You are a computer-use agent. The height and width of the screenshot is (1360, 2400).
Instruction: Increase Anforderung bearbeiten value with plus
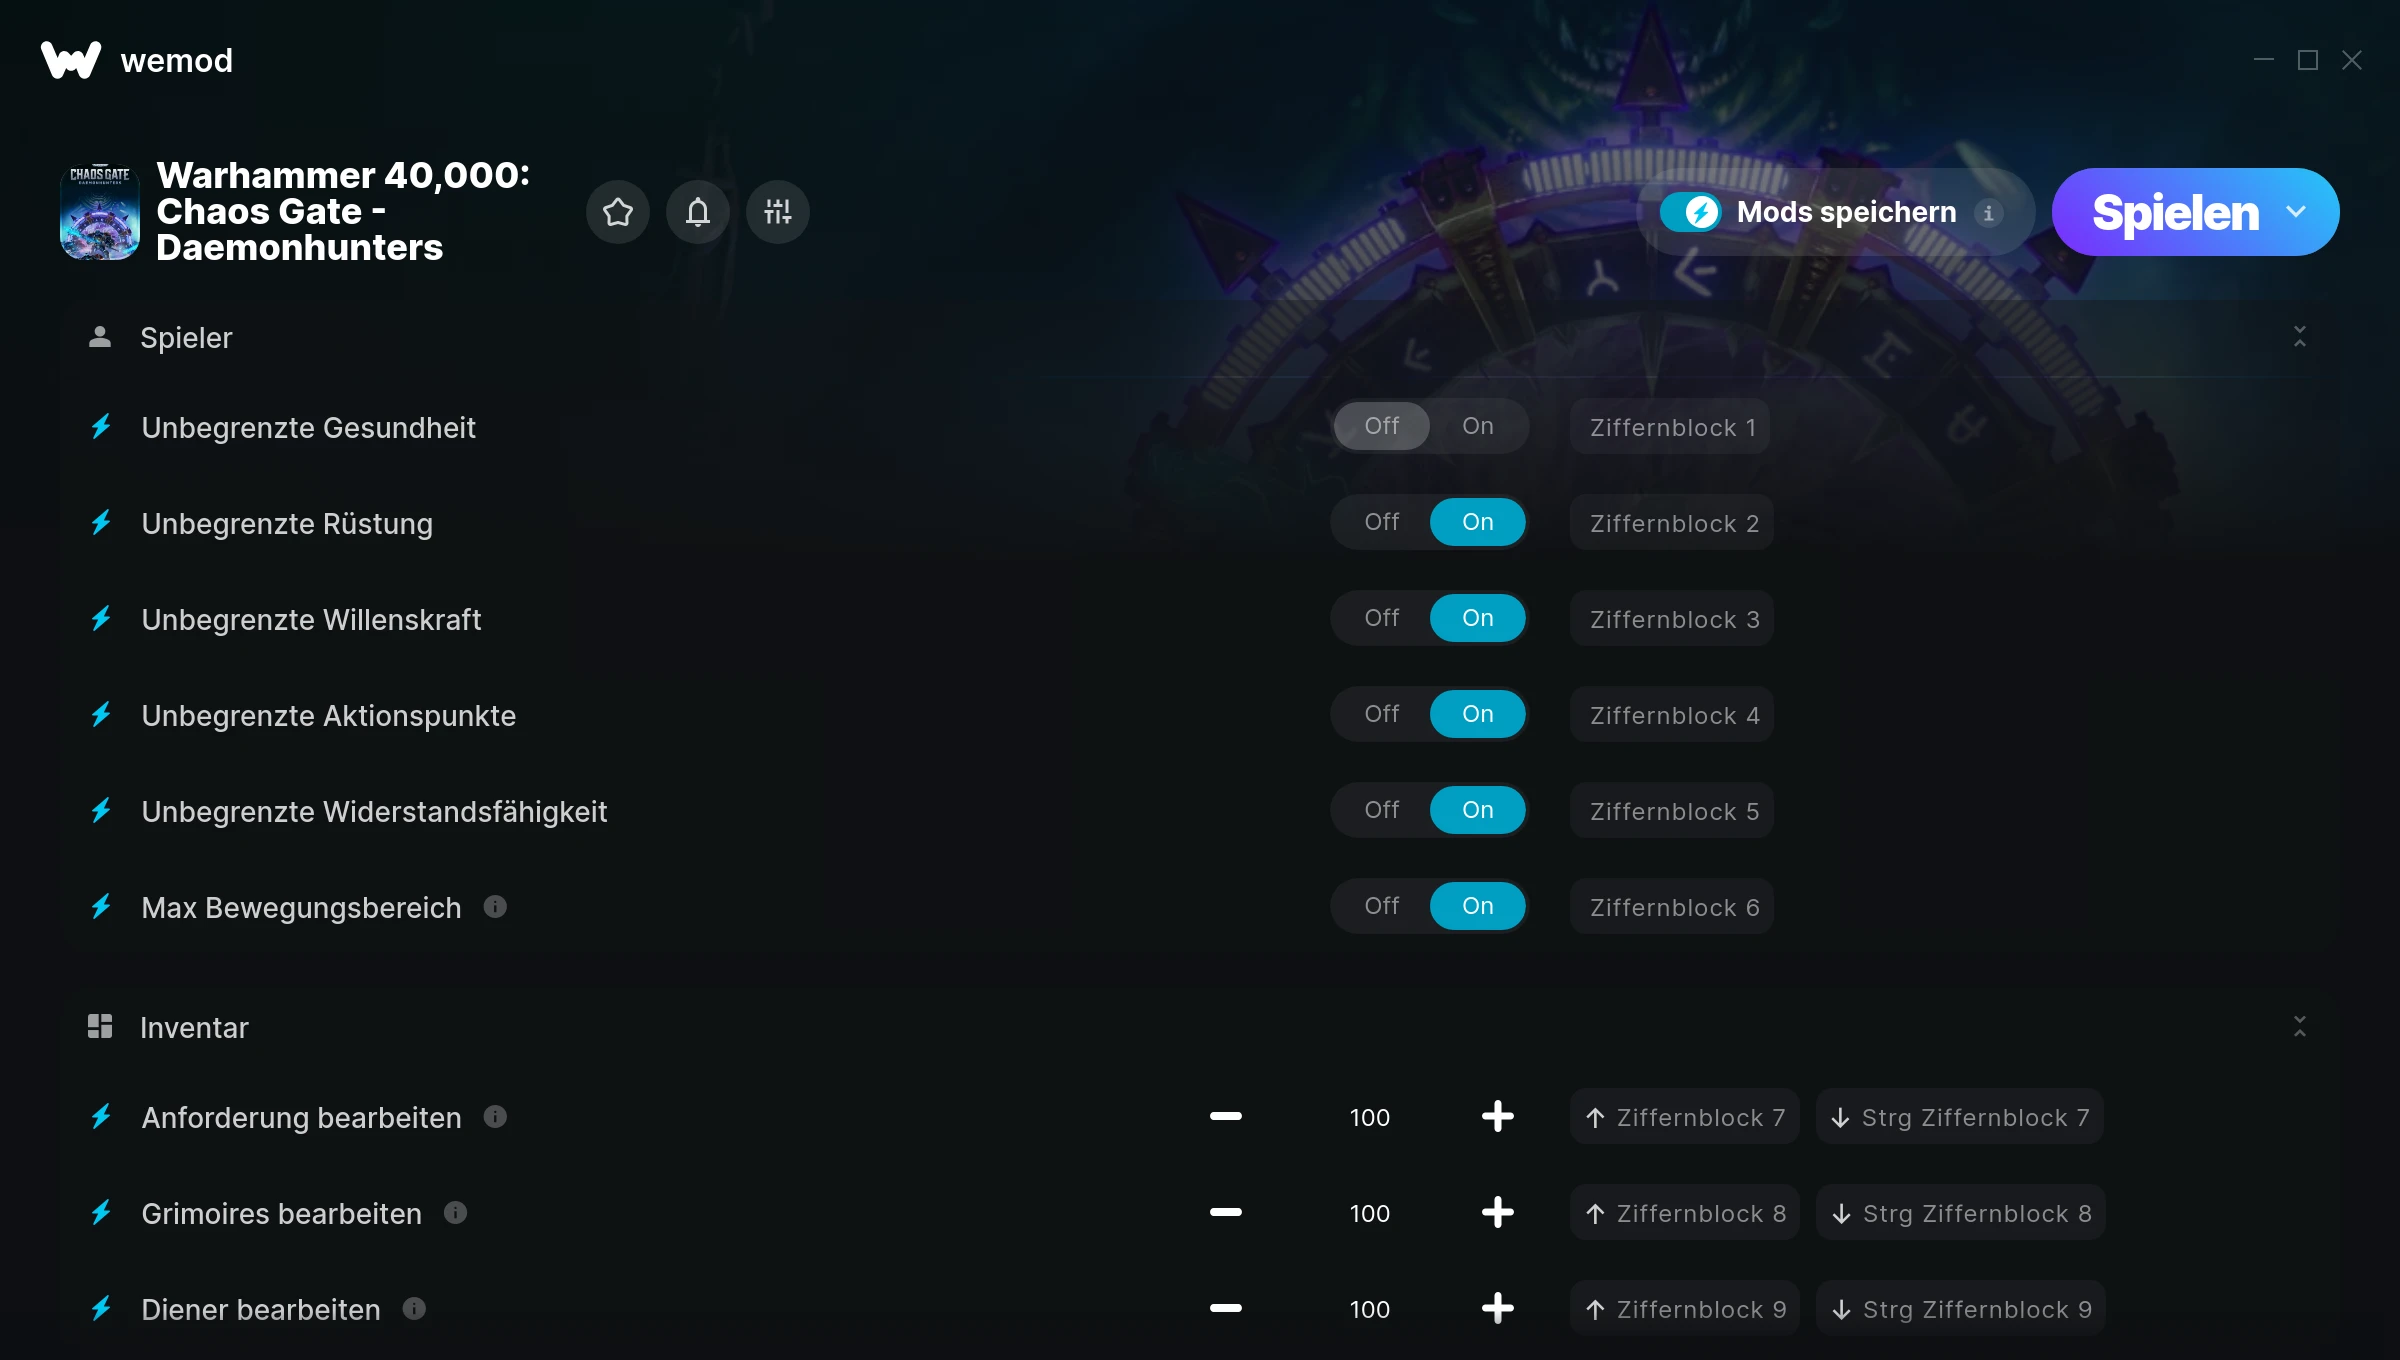click(x=1497, y=1117)
